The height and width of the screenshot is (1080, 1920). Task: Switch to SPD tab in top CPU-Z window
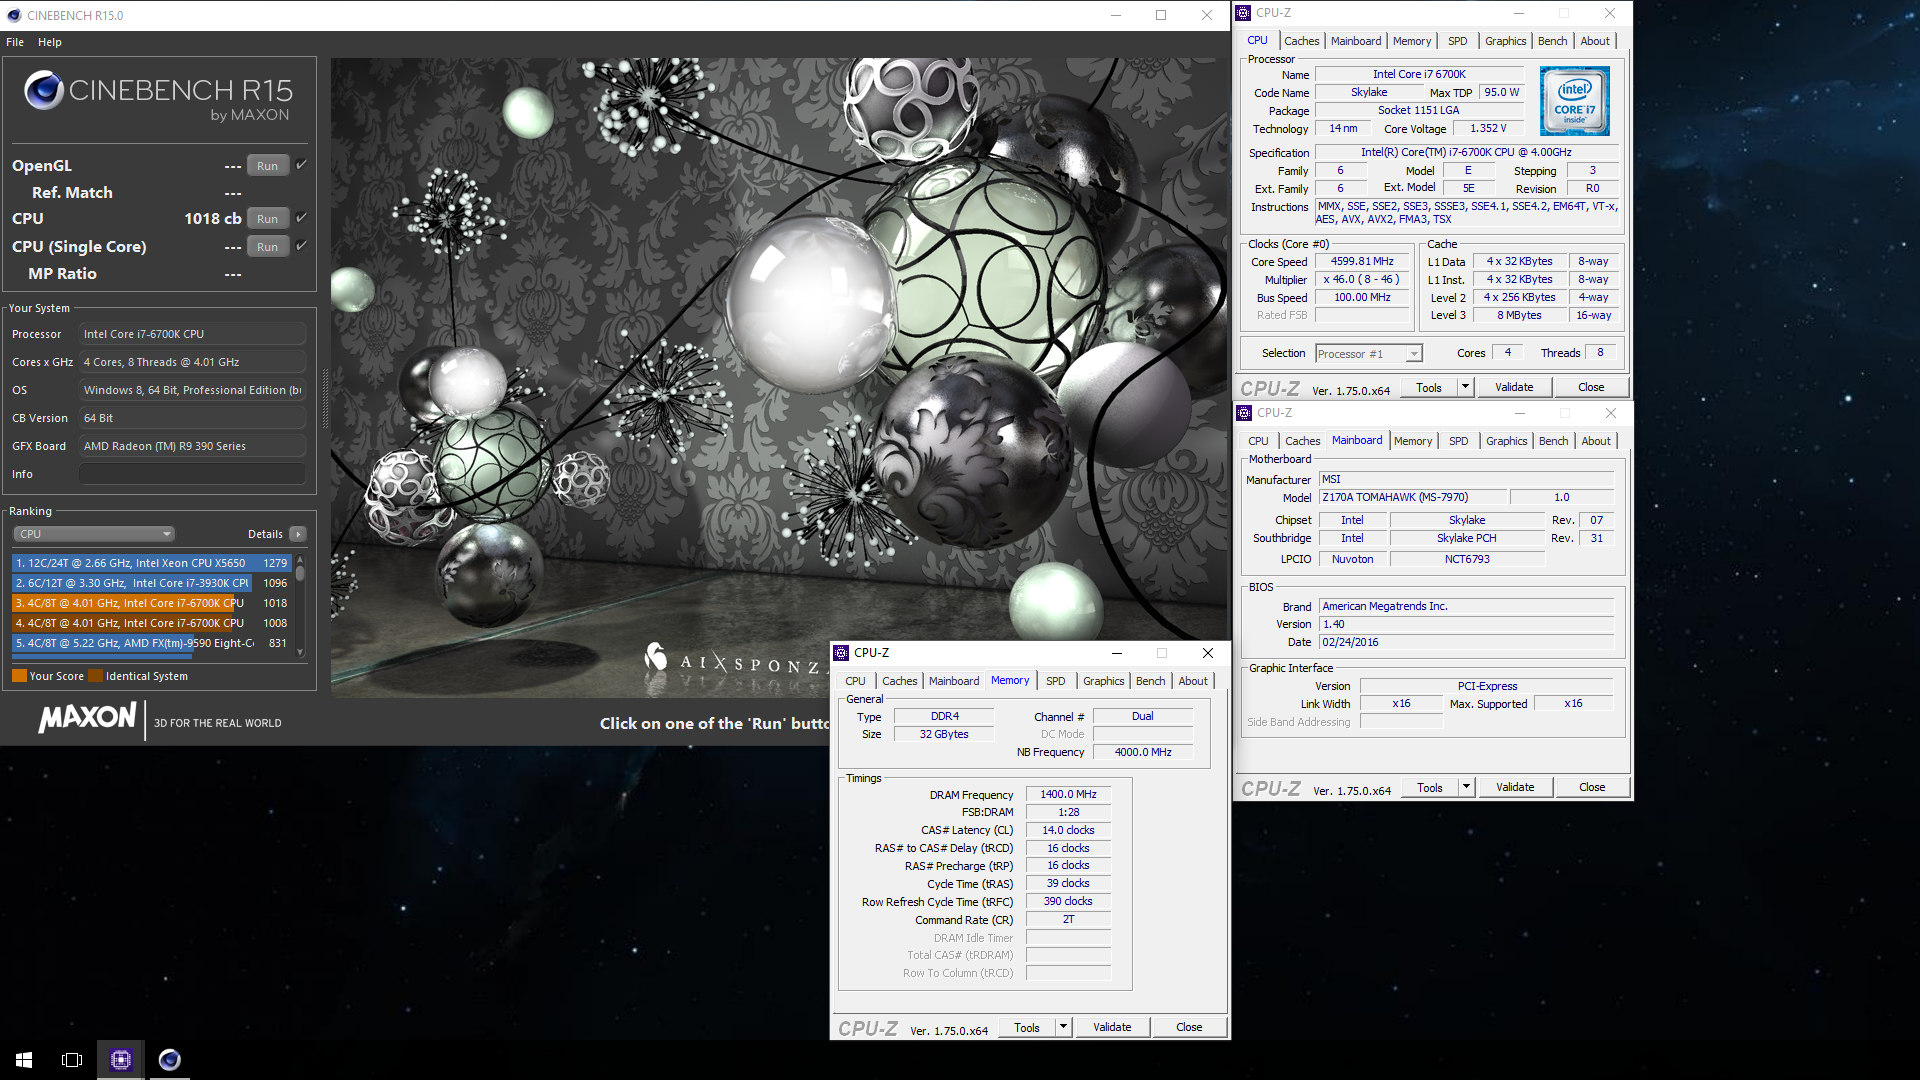pyautogui.click(x=1458, y=41)
